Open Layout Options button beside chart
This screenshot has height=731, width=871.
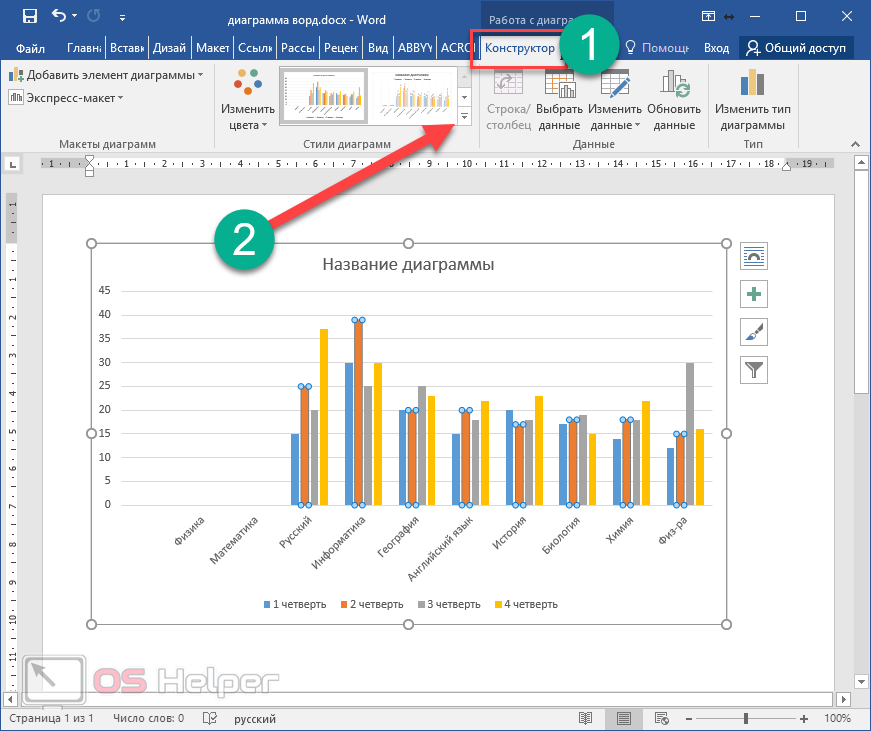click(x=754, y=256)
